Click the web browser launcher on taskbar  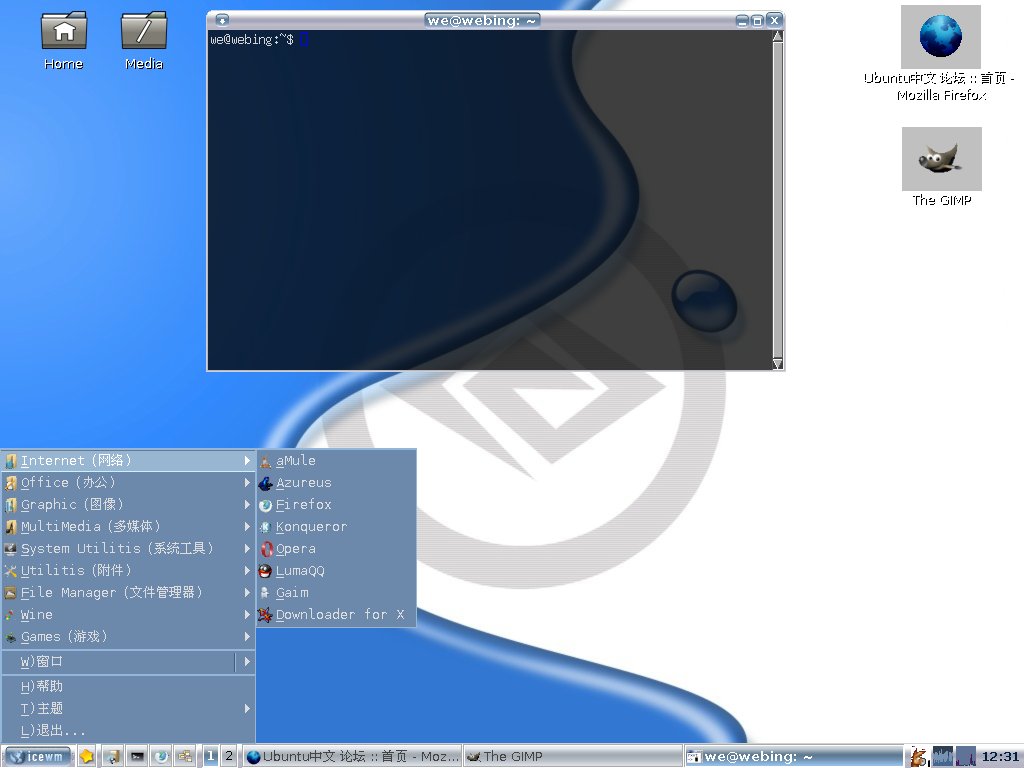[161, 756]
